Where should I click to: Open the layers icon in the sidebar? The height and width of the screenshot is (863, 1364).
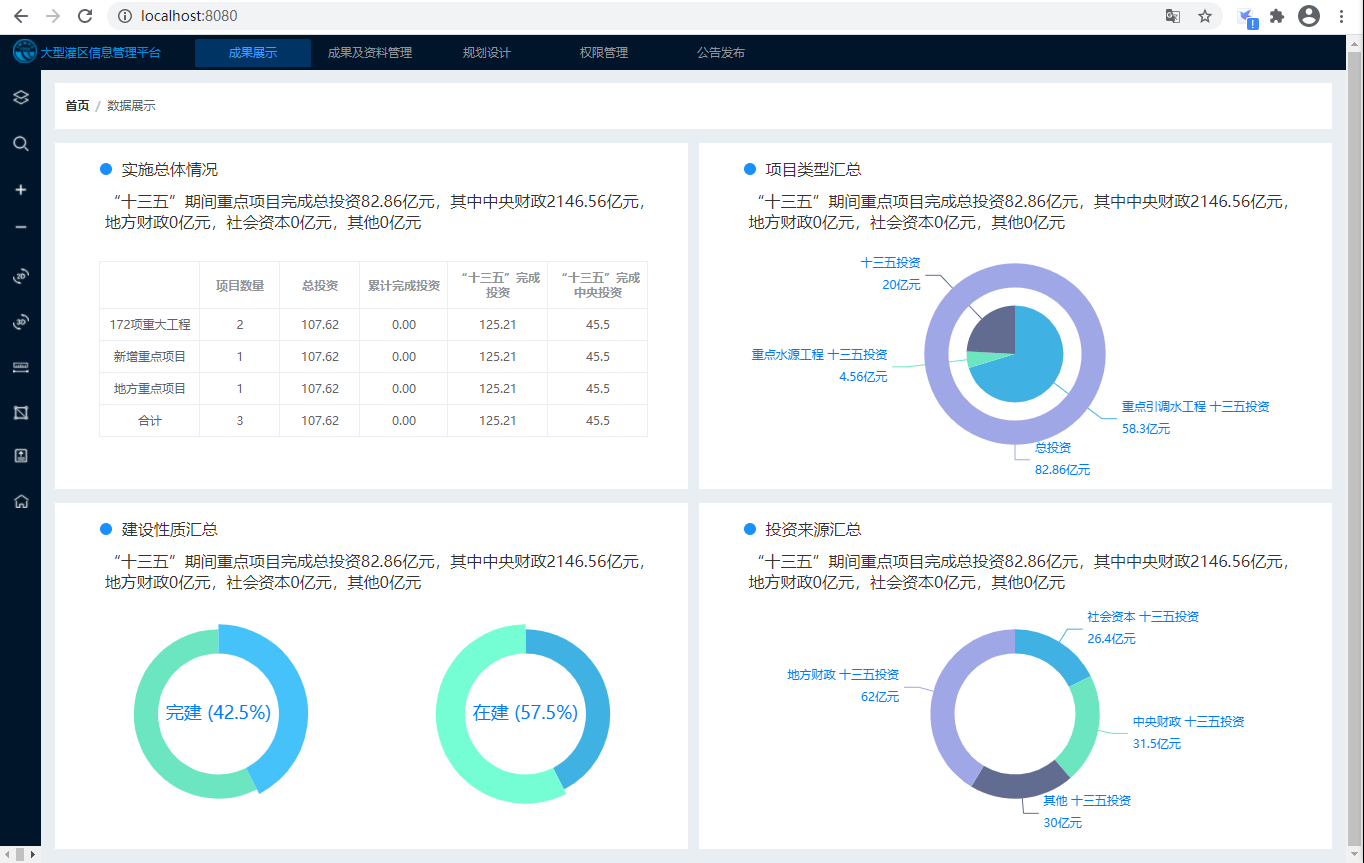pos(20,97)
